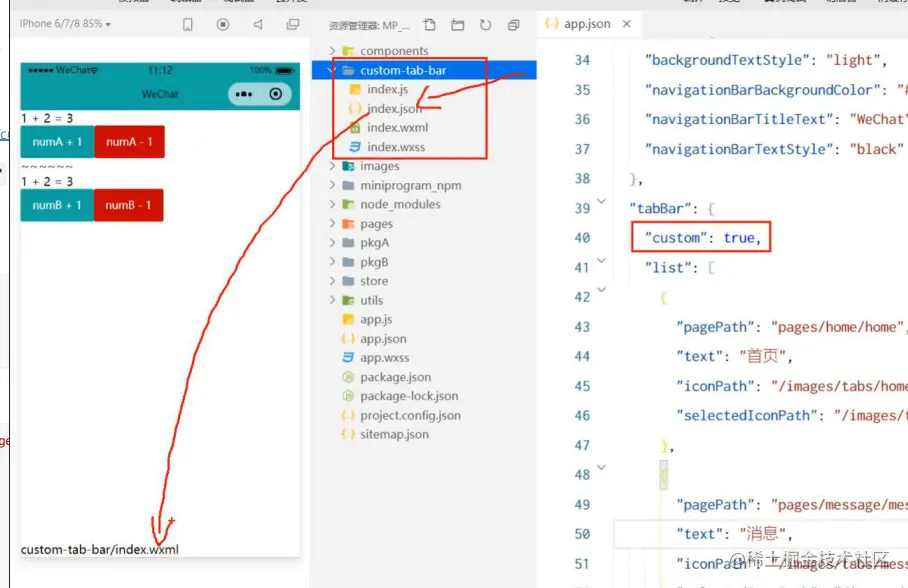
Task: Open app.json in file tree
Action: point(383,338)
